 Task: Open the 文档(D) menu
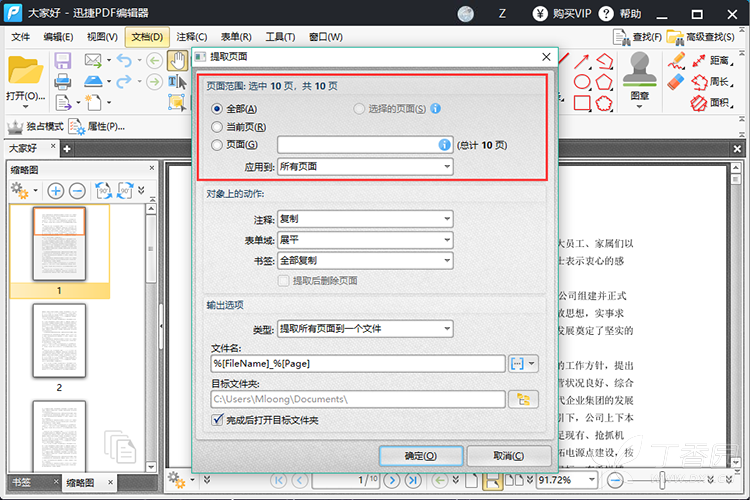(x=147, y=37)
